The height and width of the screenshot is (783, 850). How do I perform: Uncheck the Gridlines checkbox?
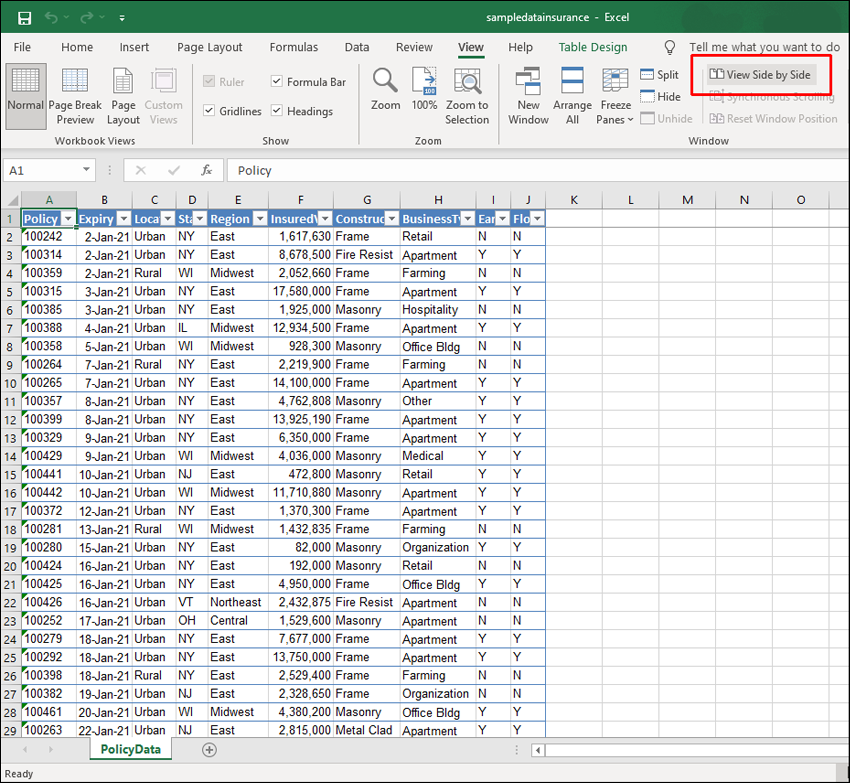pos(209,111)
